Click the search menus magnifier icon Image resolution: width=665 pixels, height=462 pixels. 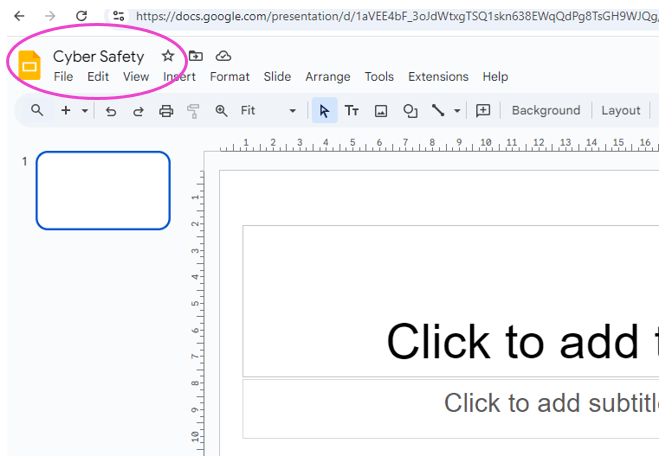click(x=37, y=111)
